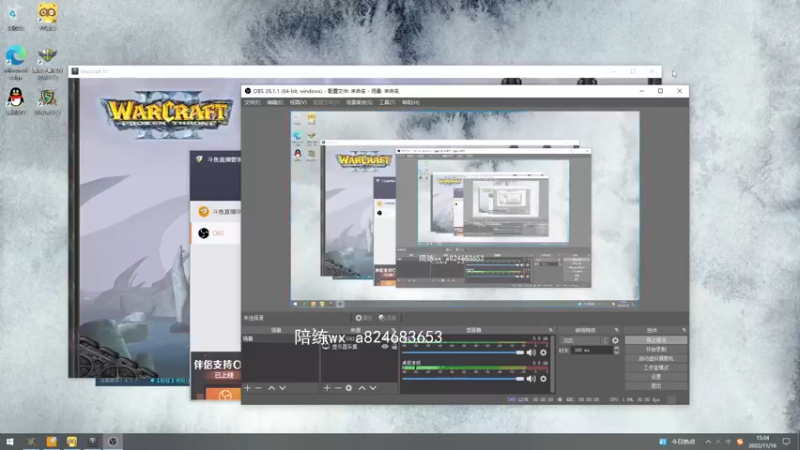Open Help menu in OBS
800x450 pixels.
click(411, 103)
